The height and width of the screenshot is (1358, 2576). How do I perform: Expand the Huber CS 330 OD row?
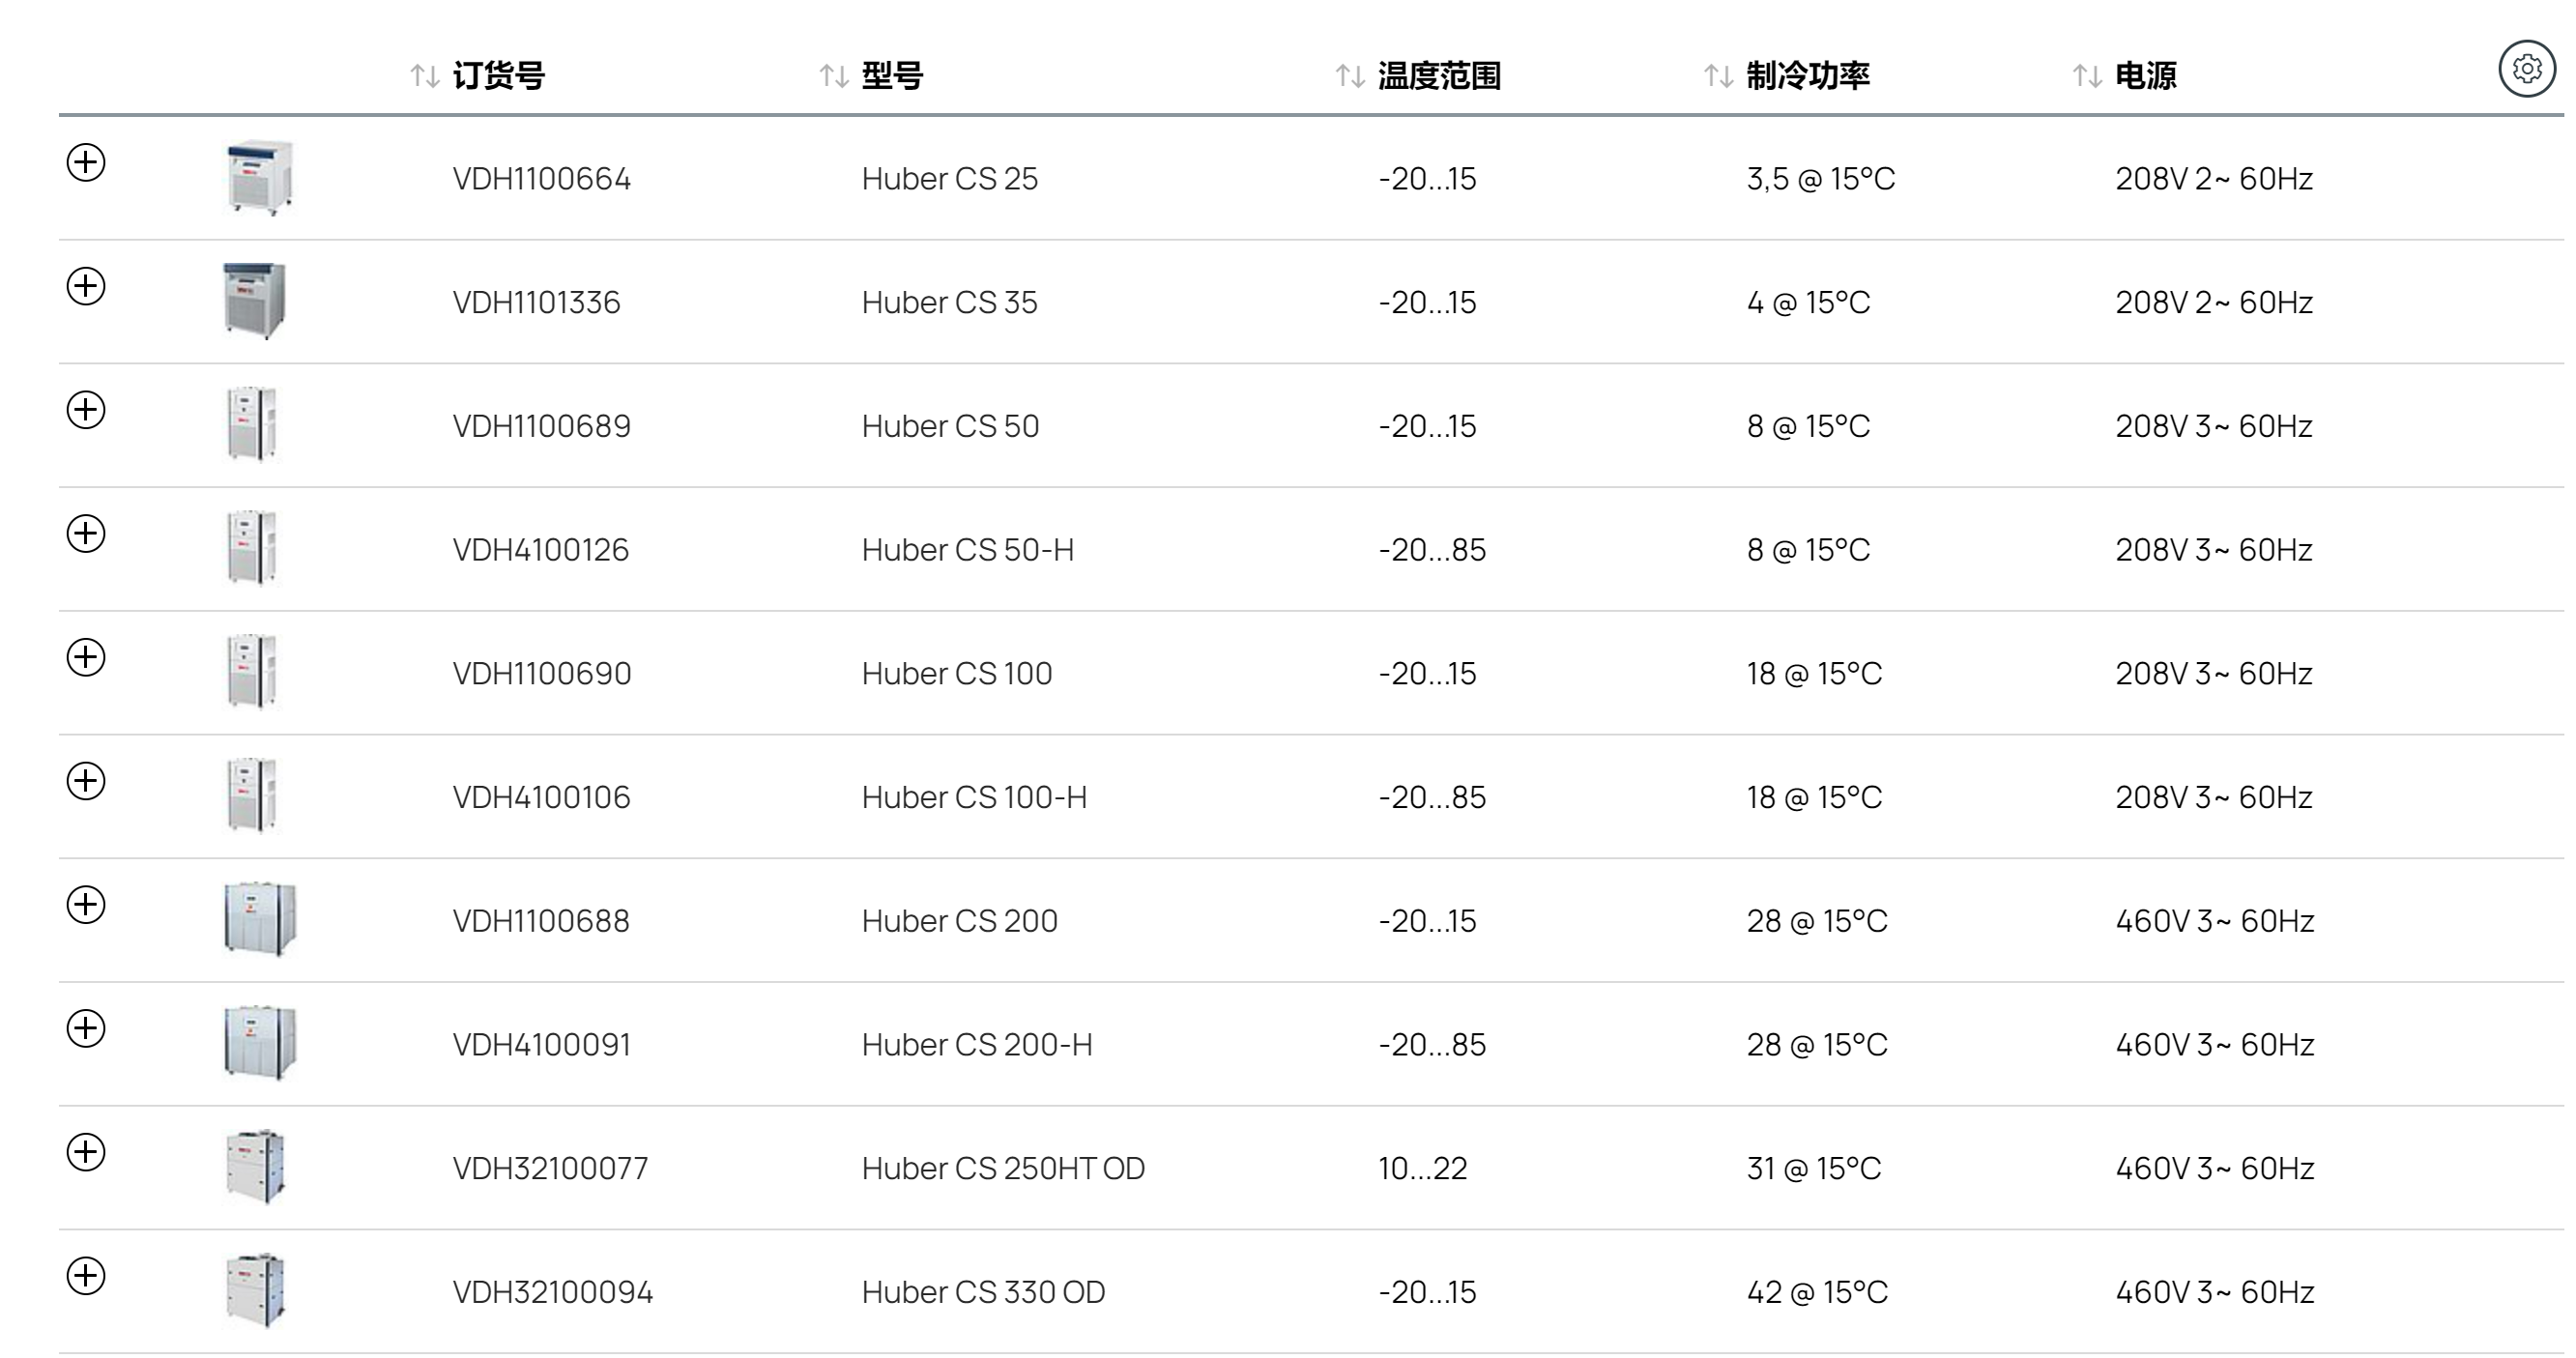(86, 1276)
